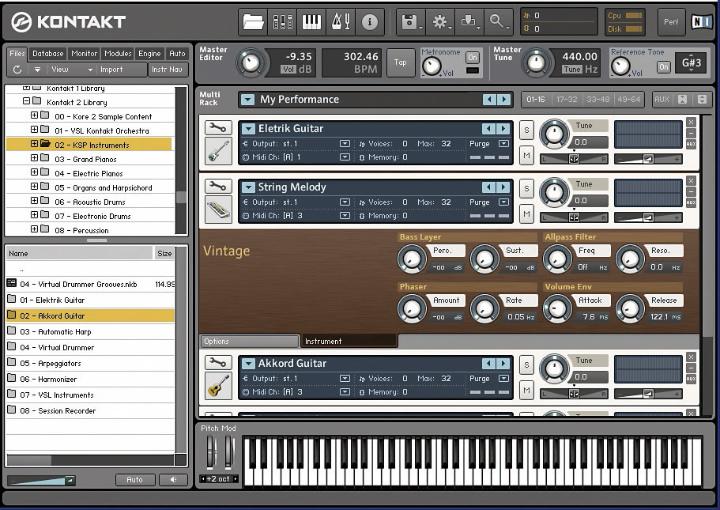The height and width of the screenshot is (510, 720).
Task: Click the String Melody keyboard picture
Action: (x=218, y=210)
